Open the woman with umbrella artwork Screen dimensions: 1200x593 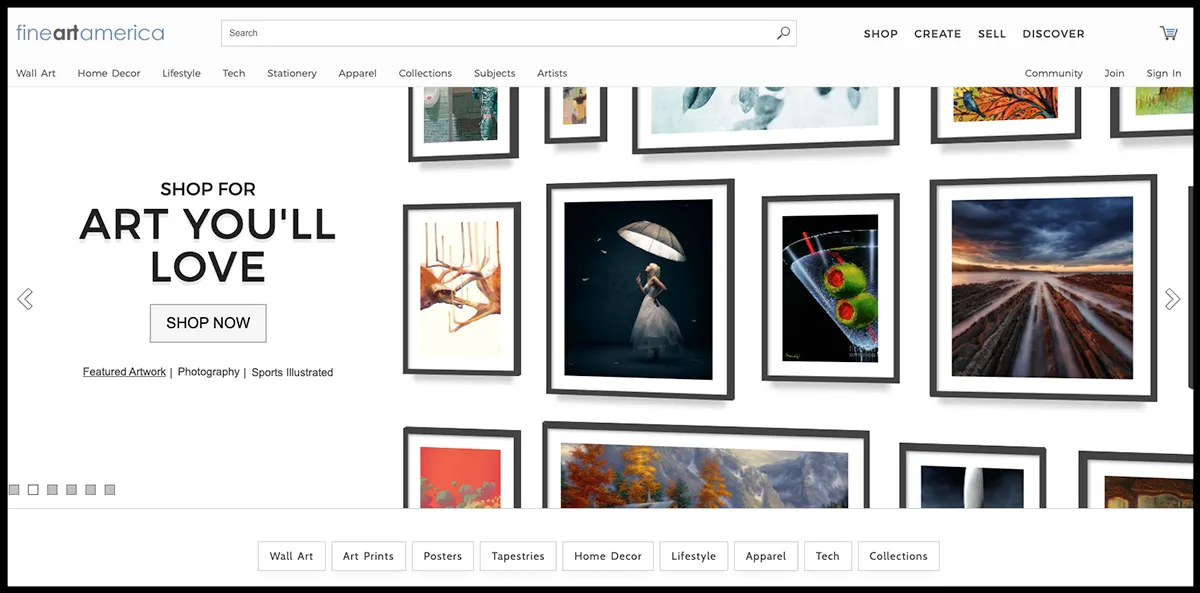(639, 288)
